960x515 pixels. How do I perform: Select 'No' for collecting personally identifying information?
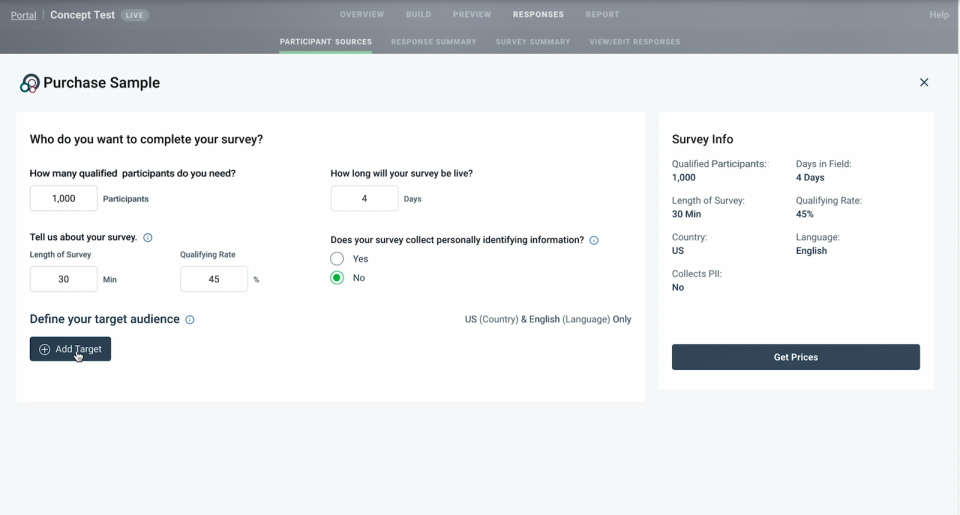coord(338,278)
